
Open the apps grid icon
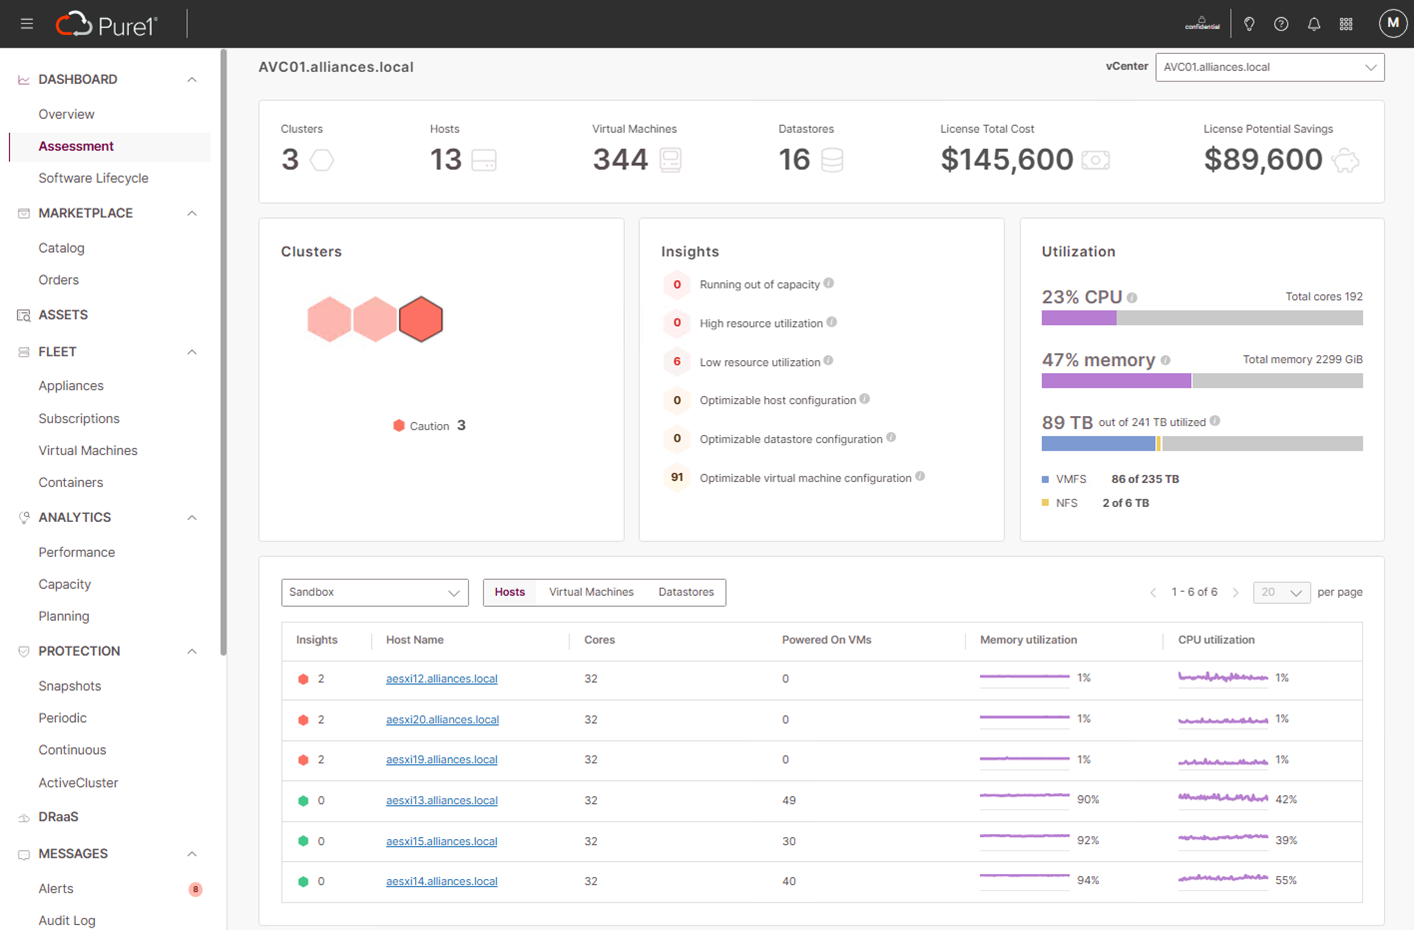pyautogui.click(x=1346, y=24)
